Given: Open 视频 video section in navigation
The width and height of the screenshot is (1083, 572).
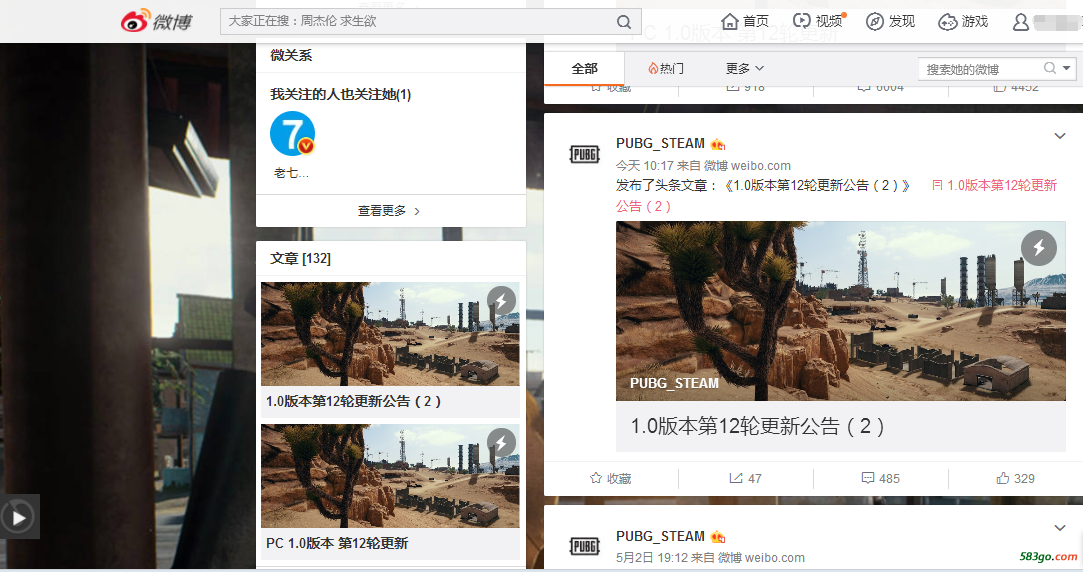Looking at the screenshot, I should pyautogui.click(x=818, y=21).
